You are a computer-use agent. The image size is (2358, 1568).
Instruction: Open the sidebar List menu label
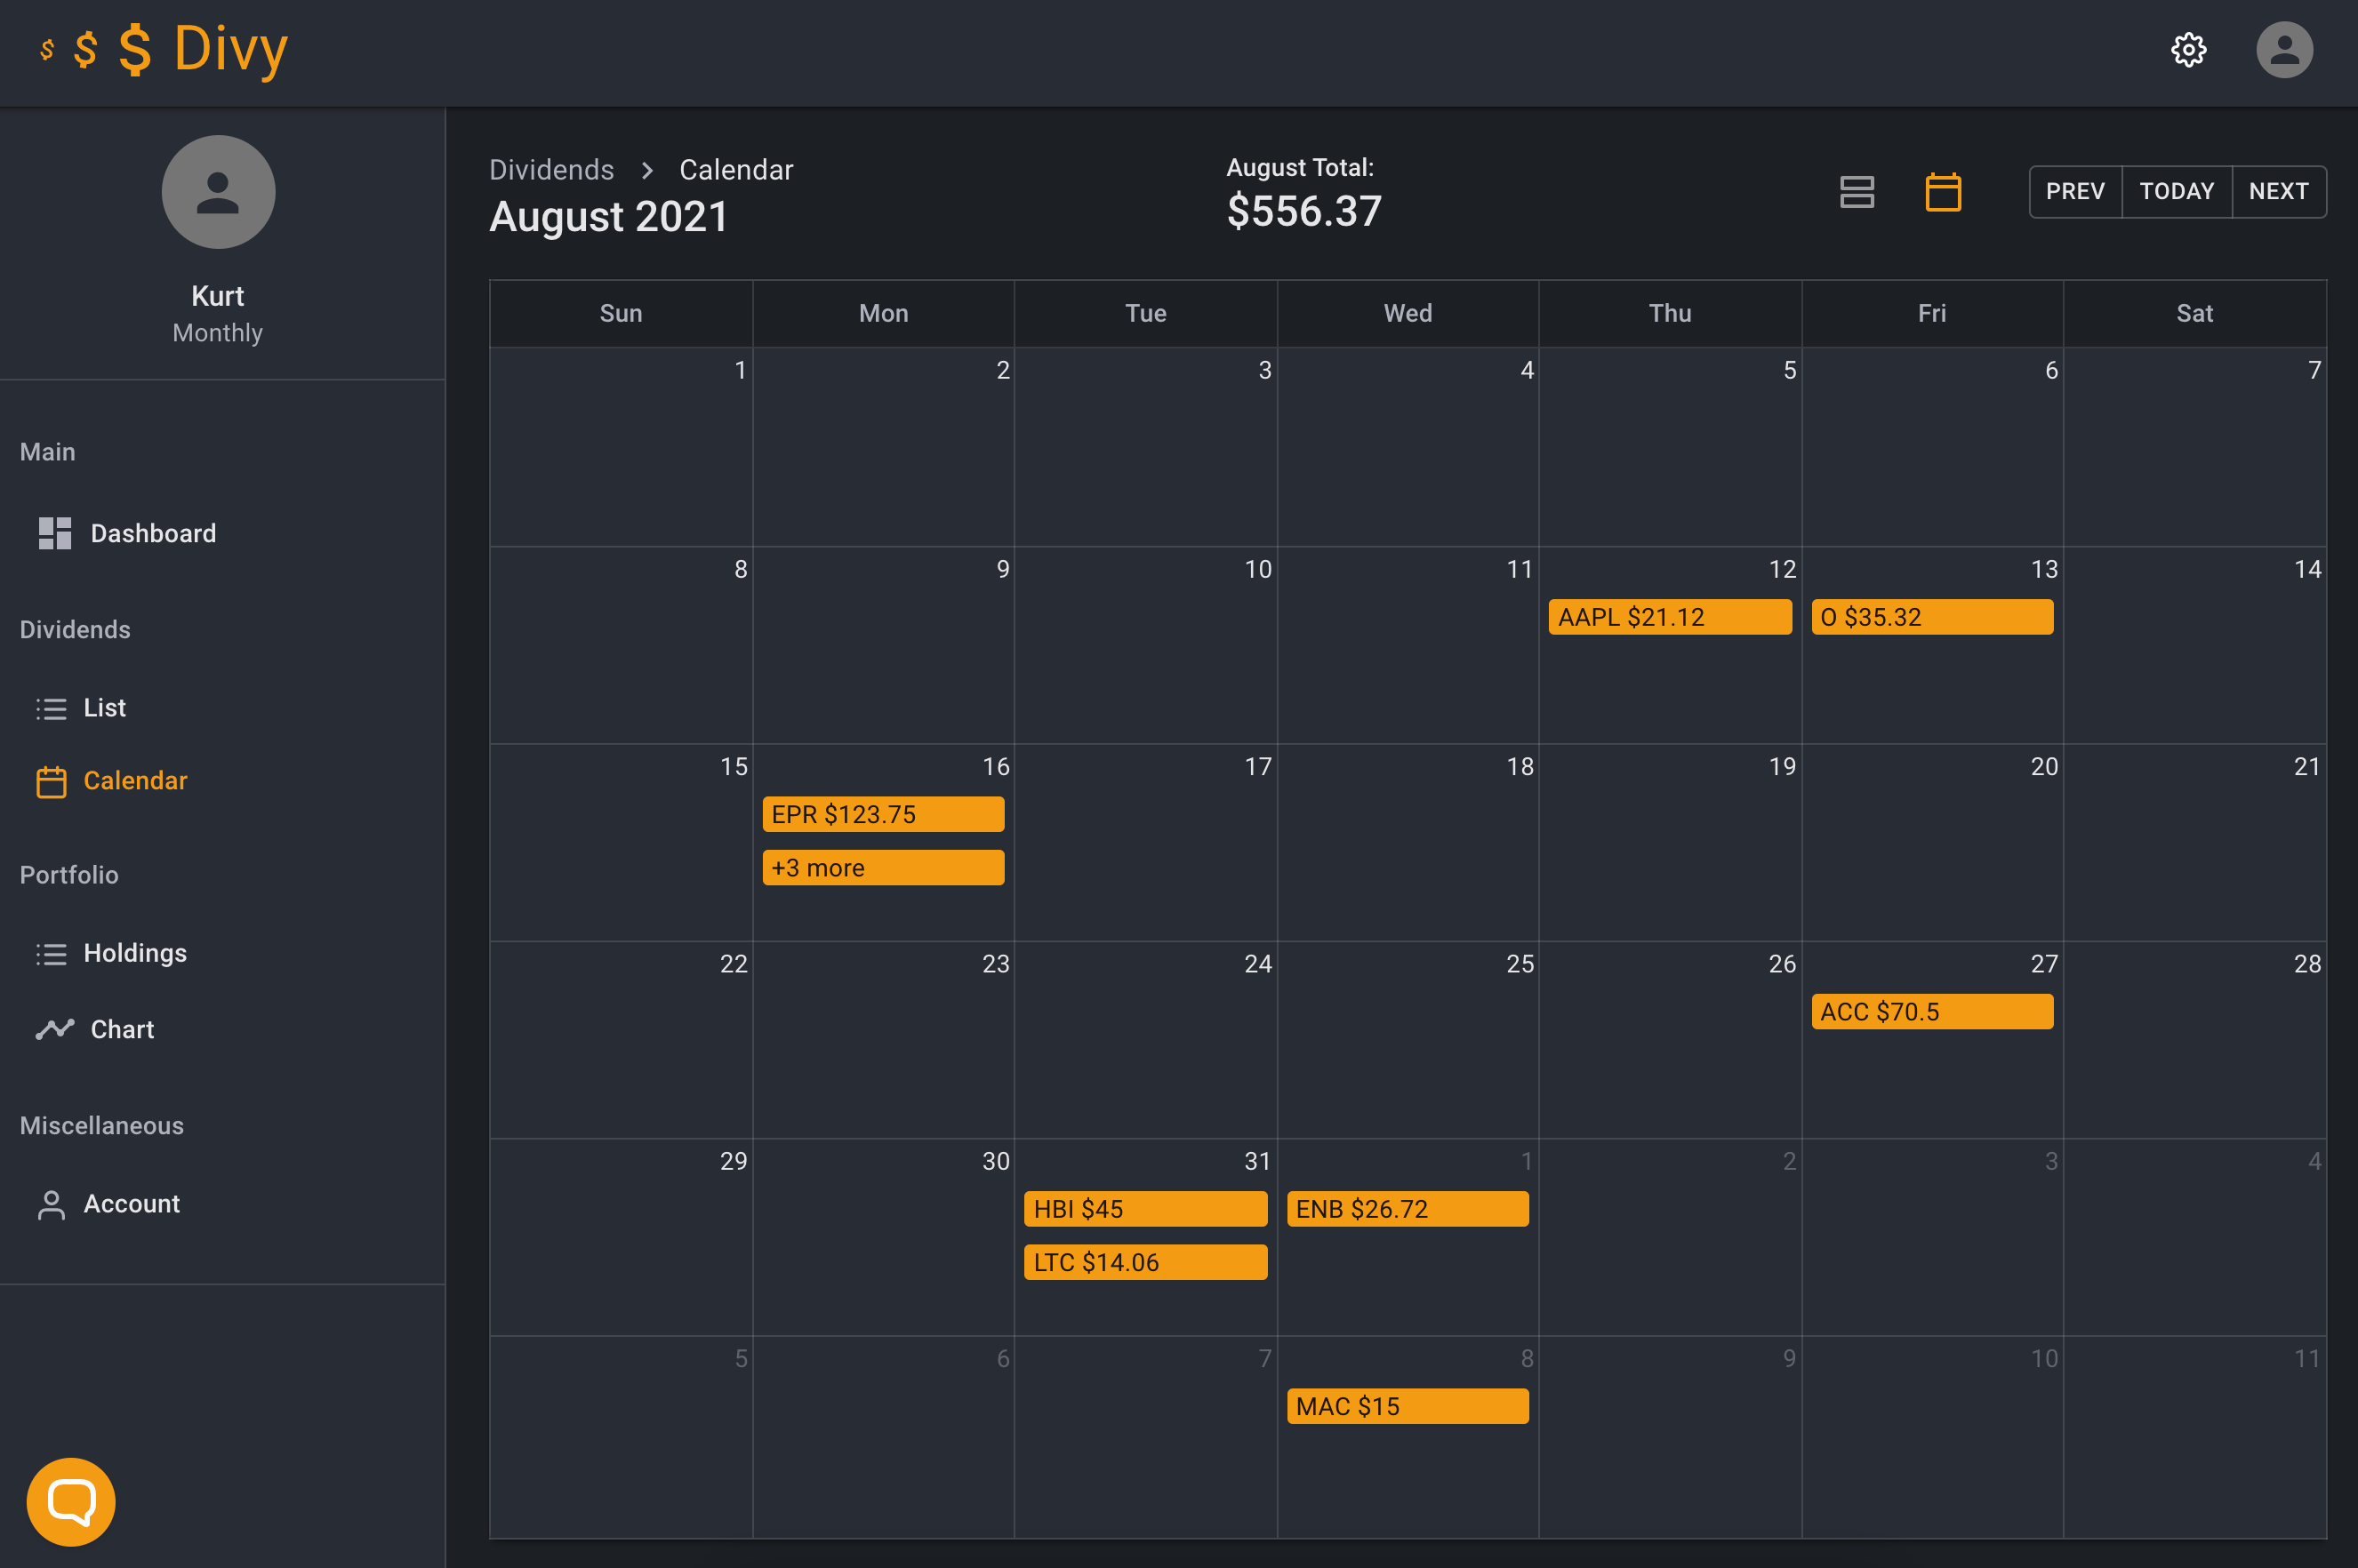105,708
